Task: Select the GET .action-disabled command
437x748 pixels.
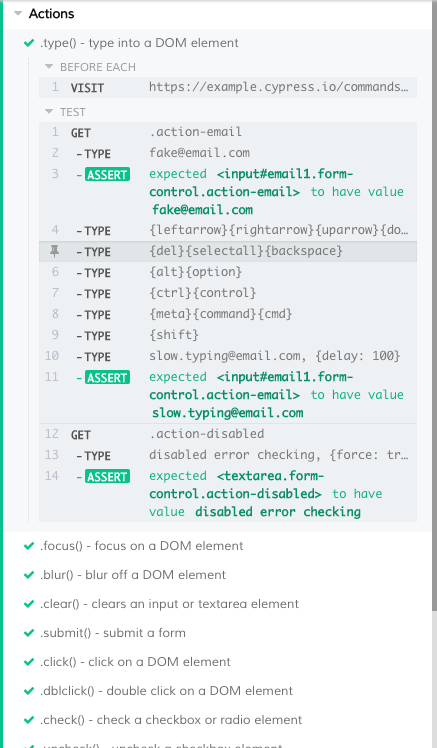Action: 228,434
